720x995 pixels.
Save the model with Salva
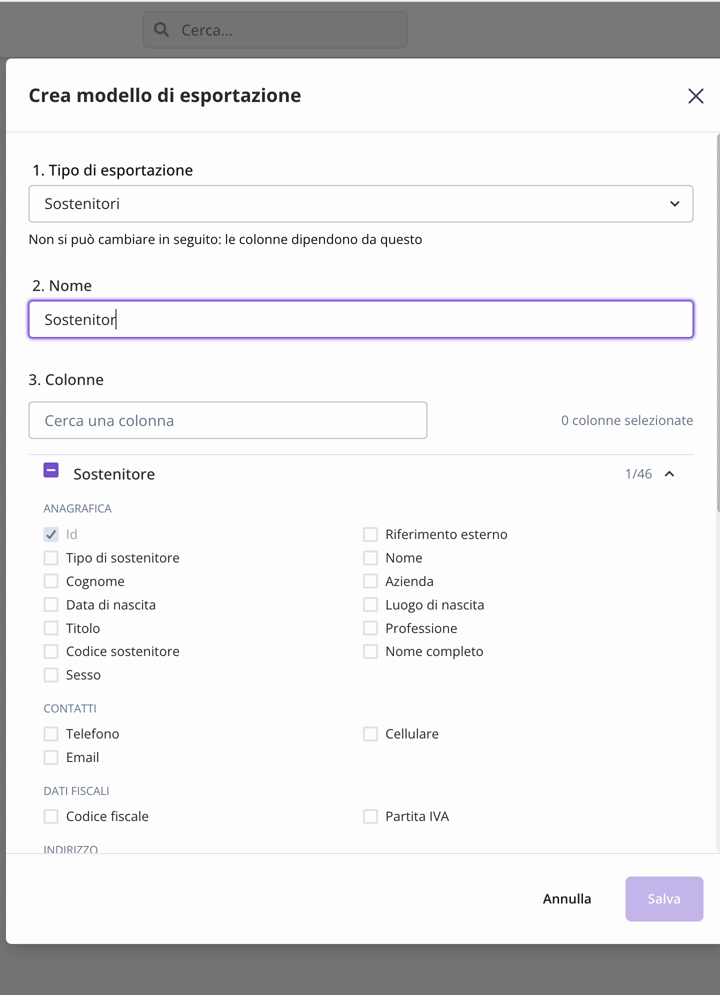click(664, 899)
